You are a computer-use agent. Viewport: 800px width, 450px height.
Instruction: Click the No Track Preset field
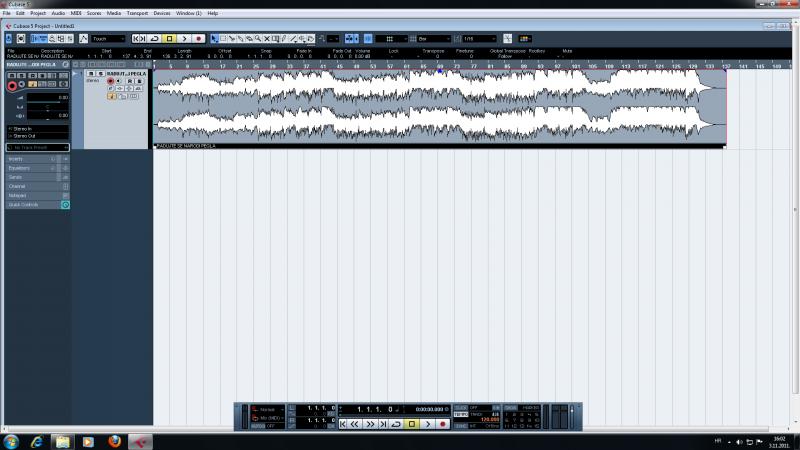point(36,147)
